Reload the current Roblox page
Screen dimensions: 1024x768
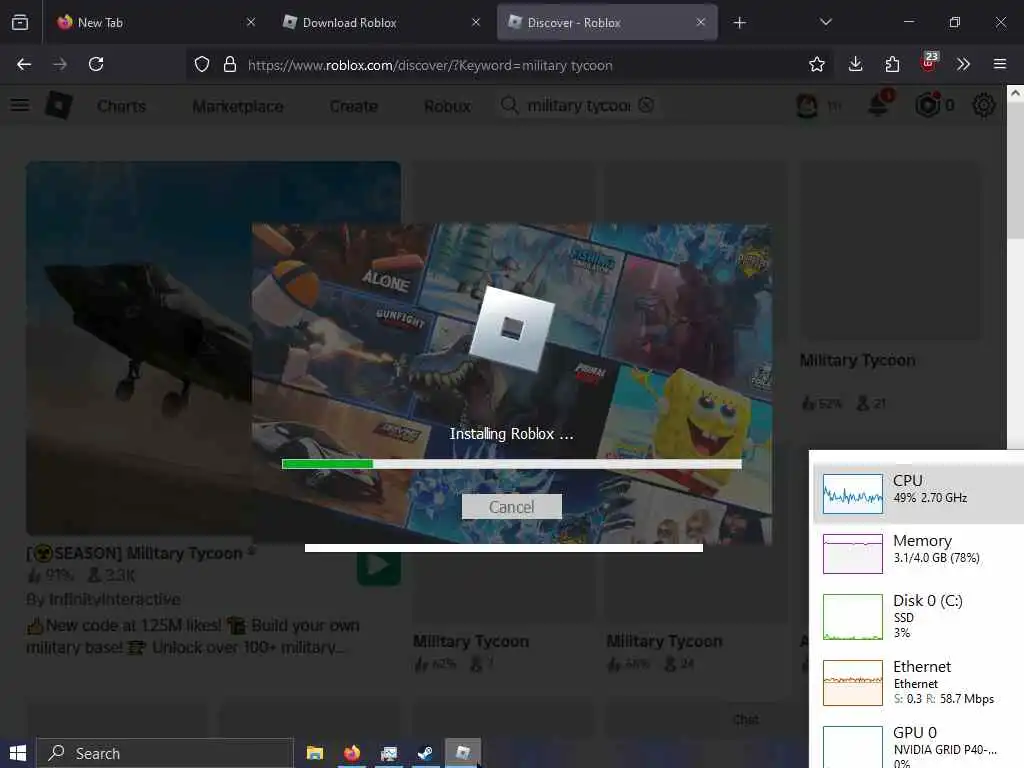[x=96, y=64]
